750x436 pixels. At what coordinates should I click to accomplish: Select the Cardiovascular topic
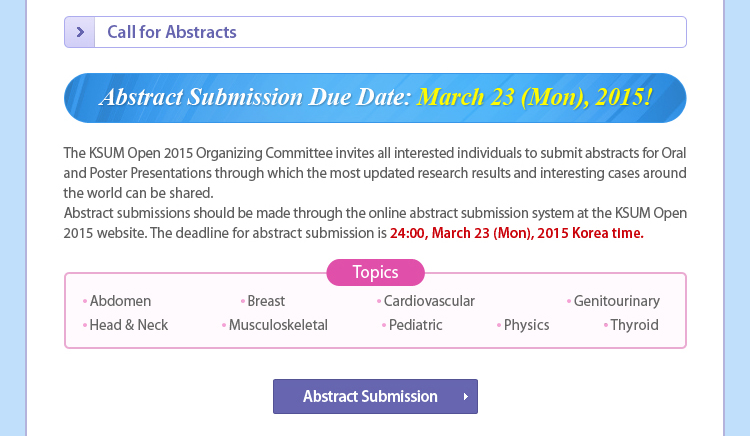point(429,301)
